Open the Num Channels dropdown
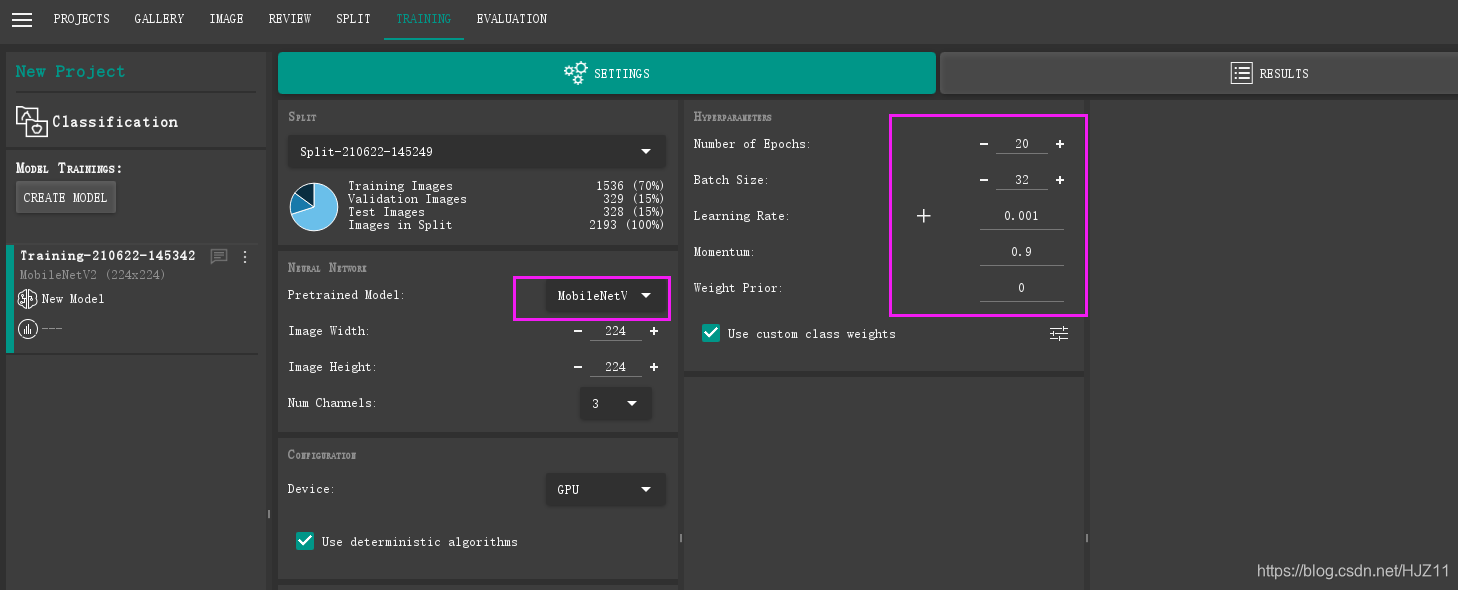This screenshot has width=1458, height=590. coord(615,403)
